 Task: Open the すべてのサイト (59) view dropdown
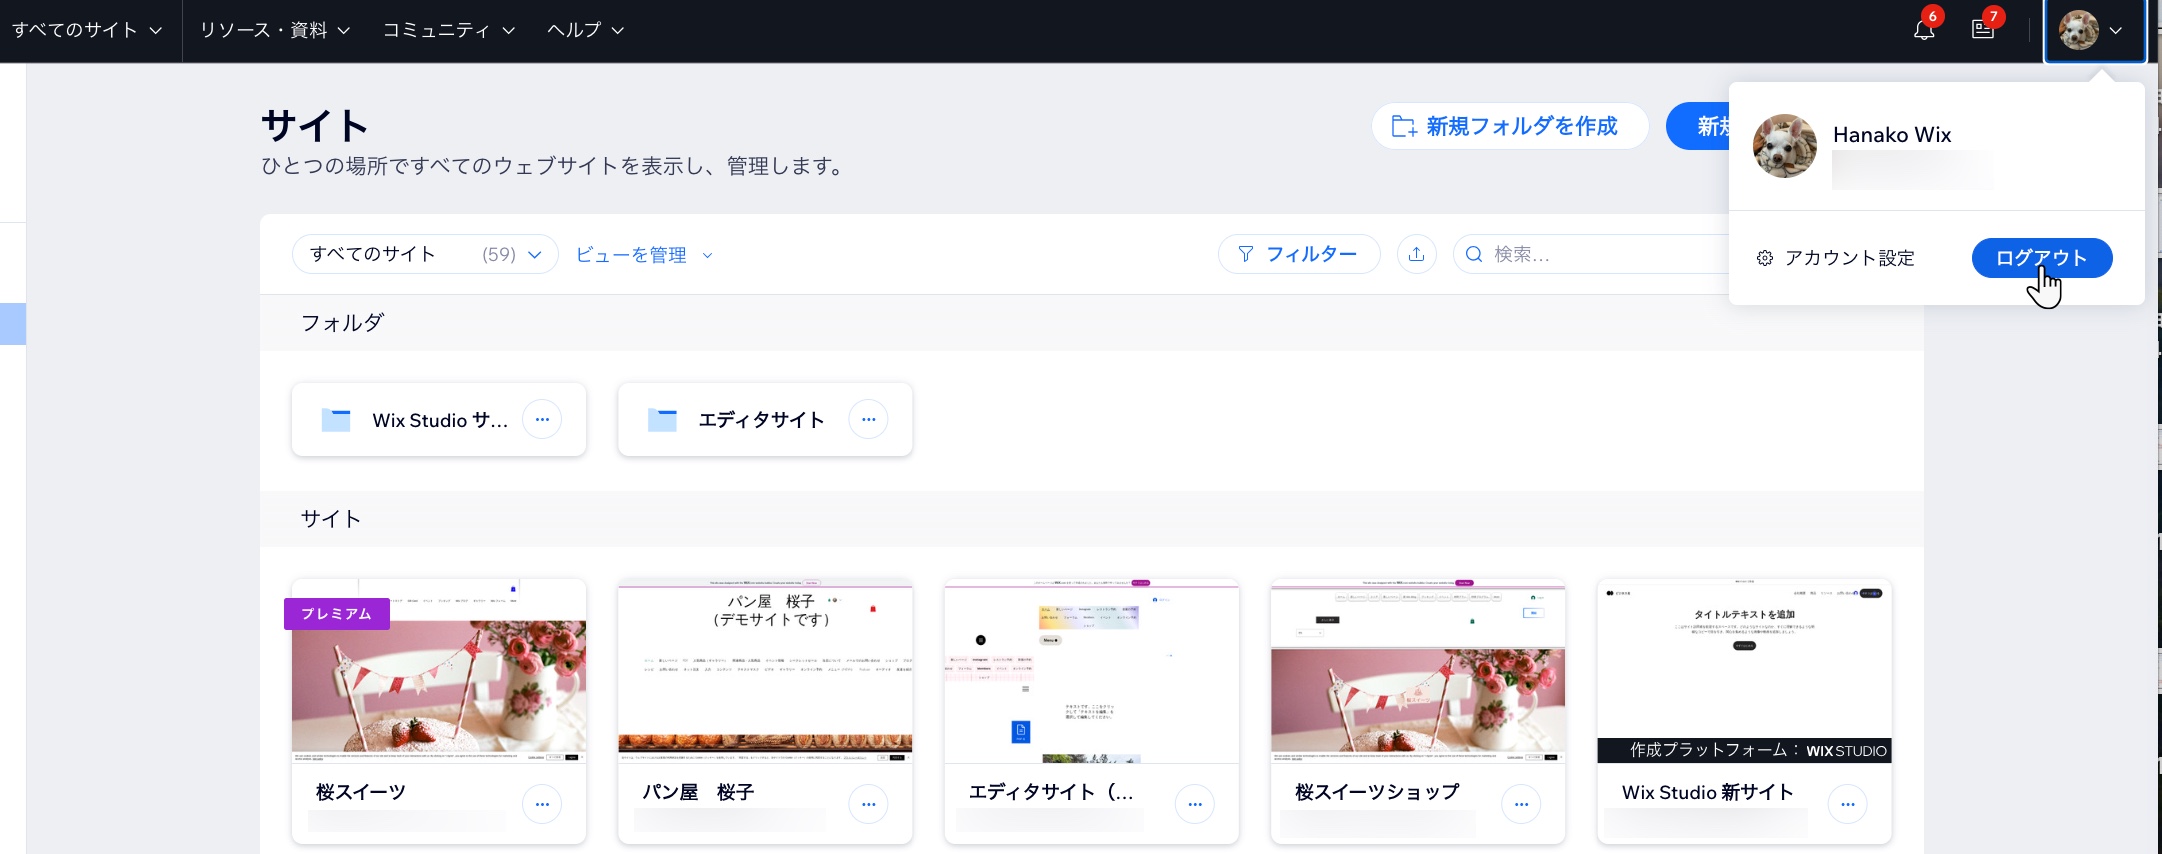(425, 254)
